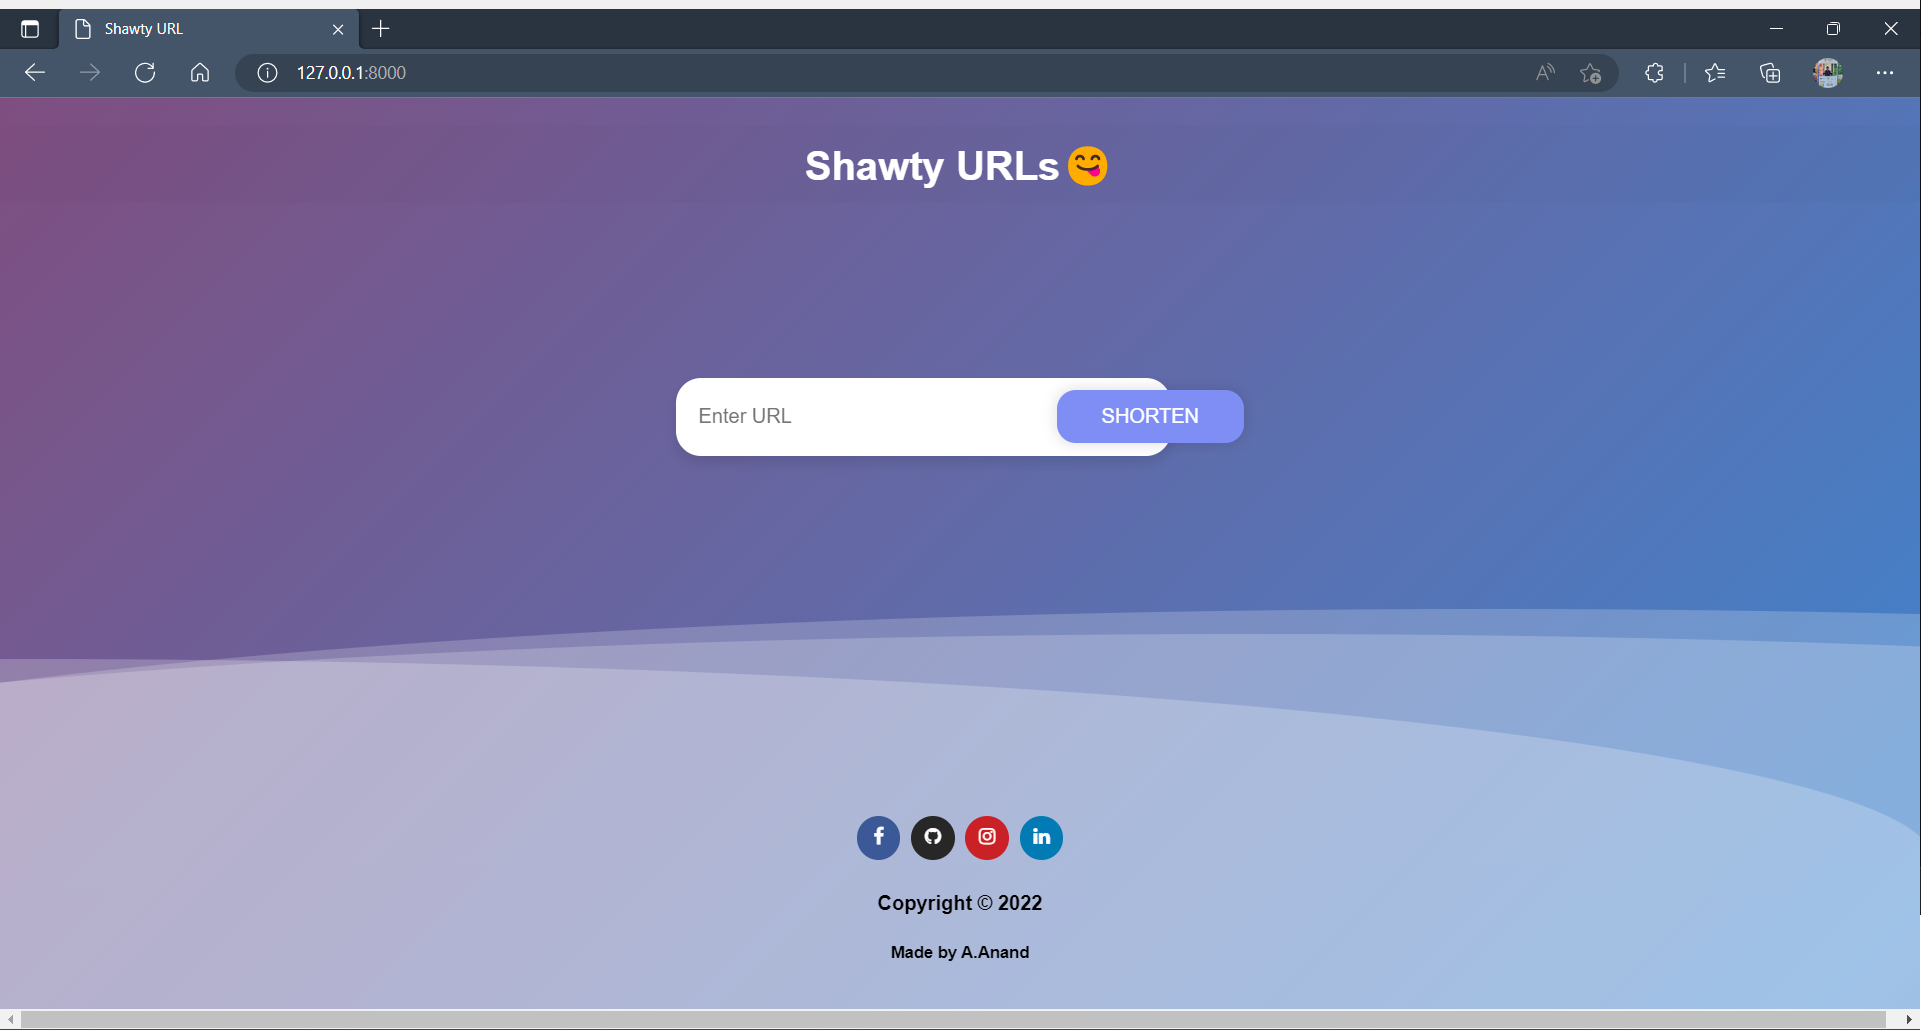The height and width of the screenshot is (1030, 1921).
Task: Open the LinkedIn social icon
Action: tap(1041, 838)
